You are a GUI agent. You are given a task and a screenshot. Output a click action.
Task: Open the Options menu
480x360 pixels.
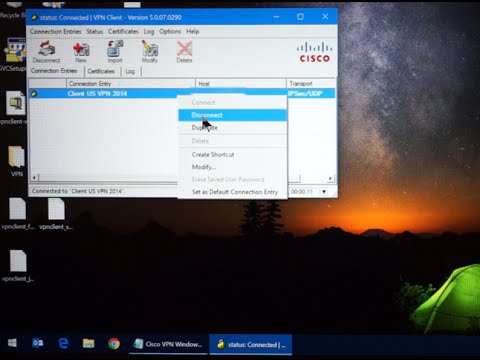pos(170,31)
